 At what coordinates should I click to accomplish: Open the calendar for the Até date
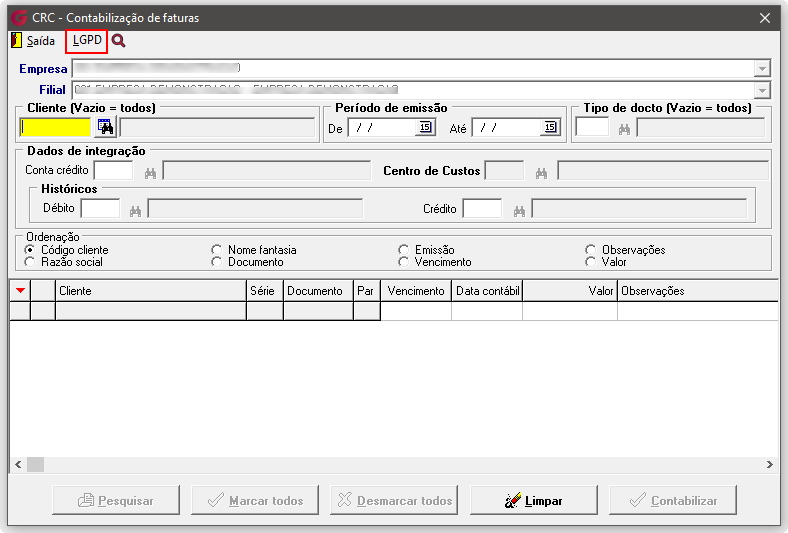tap(550, 128)
